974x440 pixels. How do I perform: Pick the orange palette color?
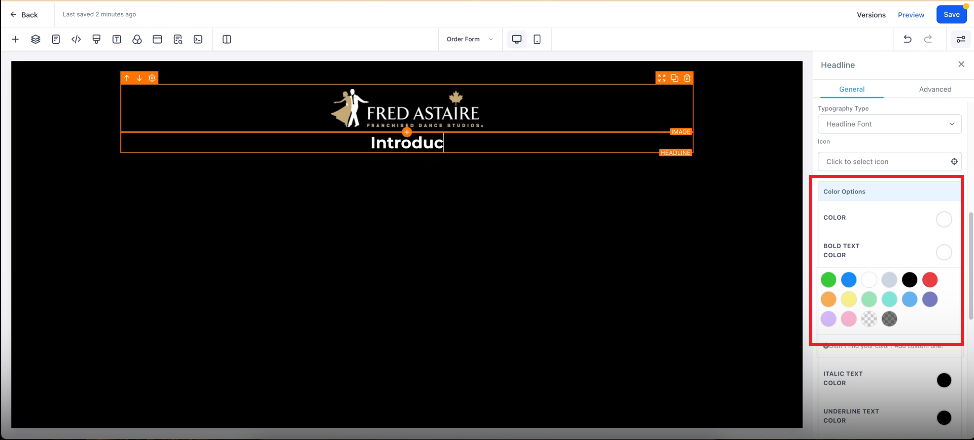[828, 299]
